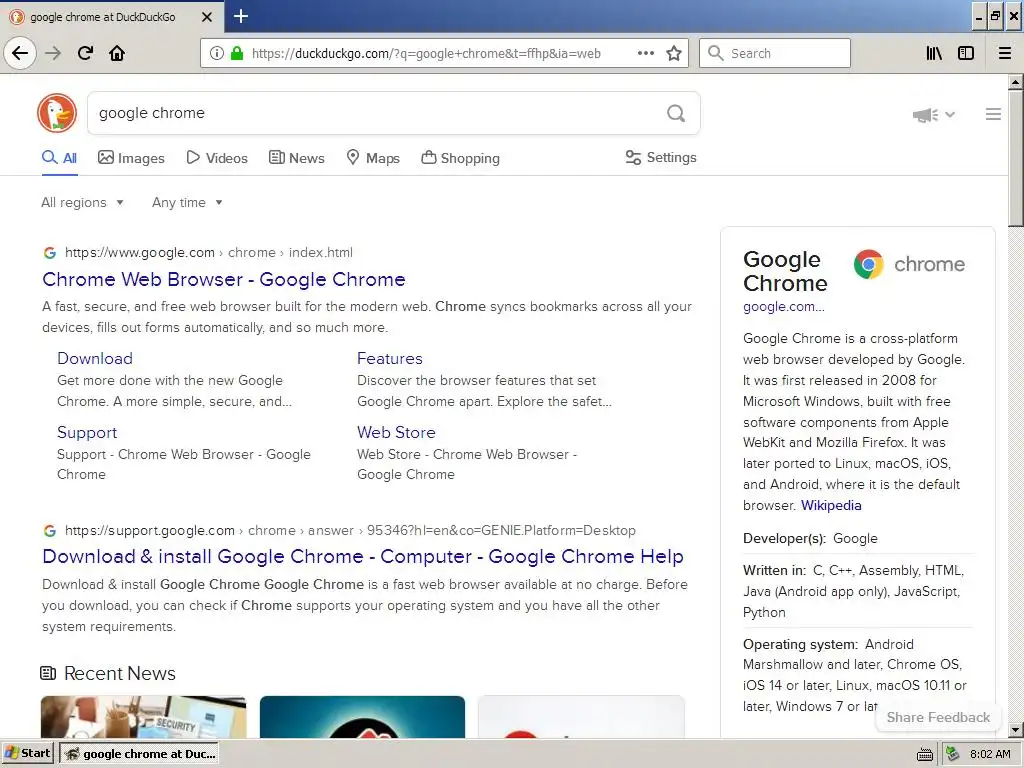Click the Google favicon beside www.google.com result
The width and height of the screenshot is (1024, 768).
pos(50,253)
